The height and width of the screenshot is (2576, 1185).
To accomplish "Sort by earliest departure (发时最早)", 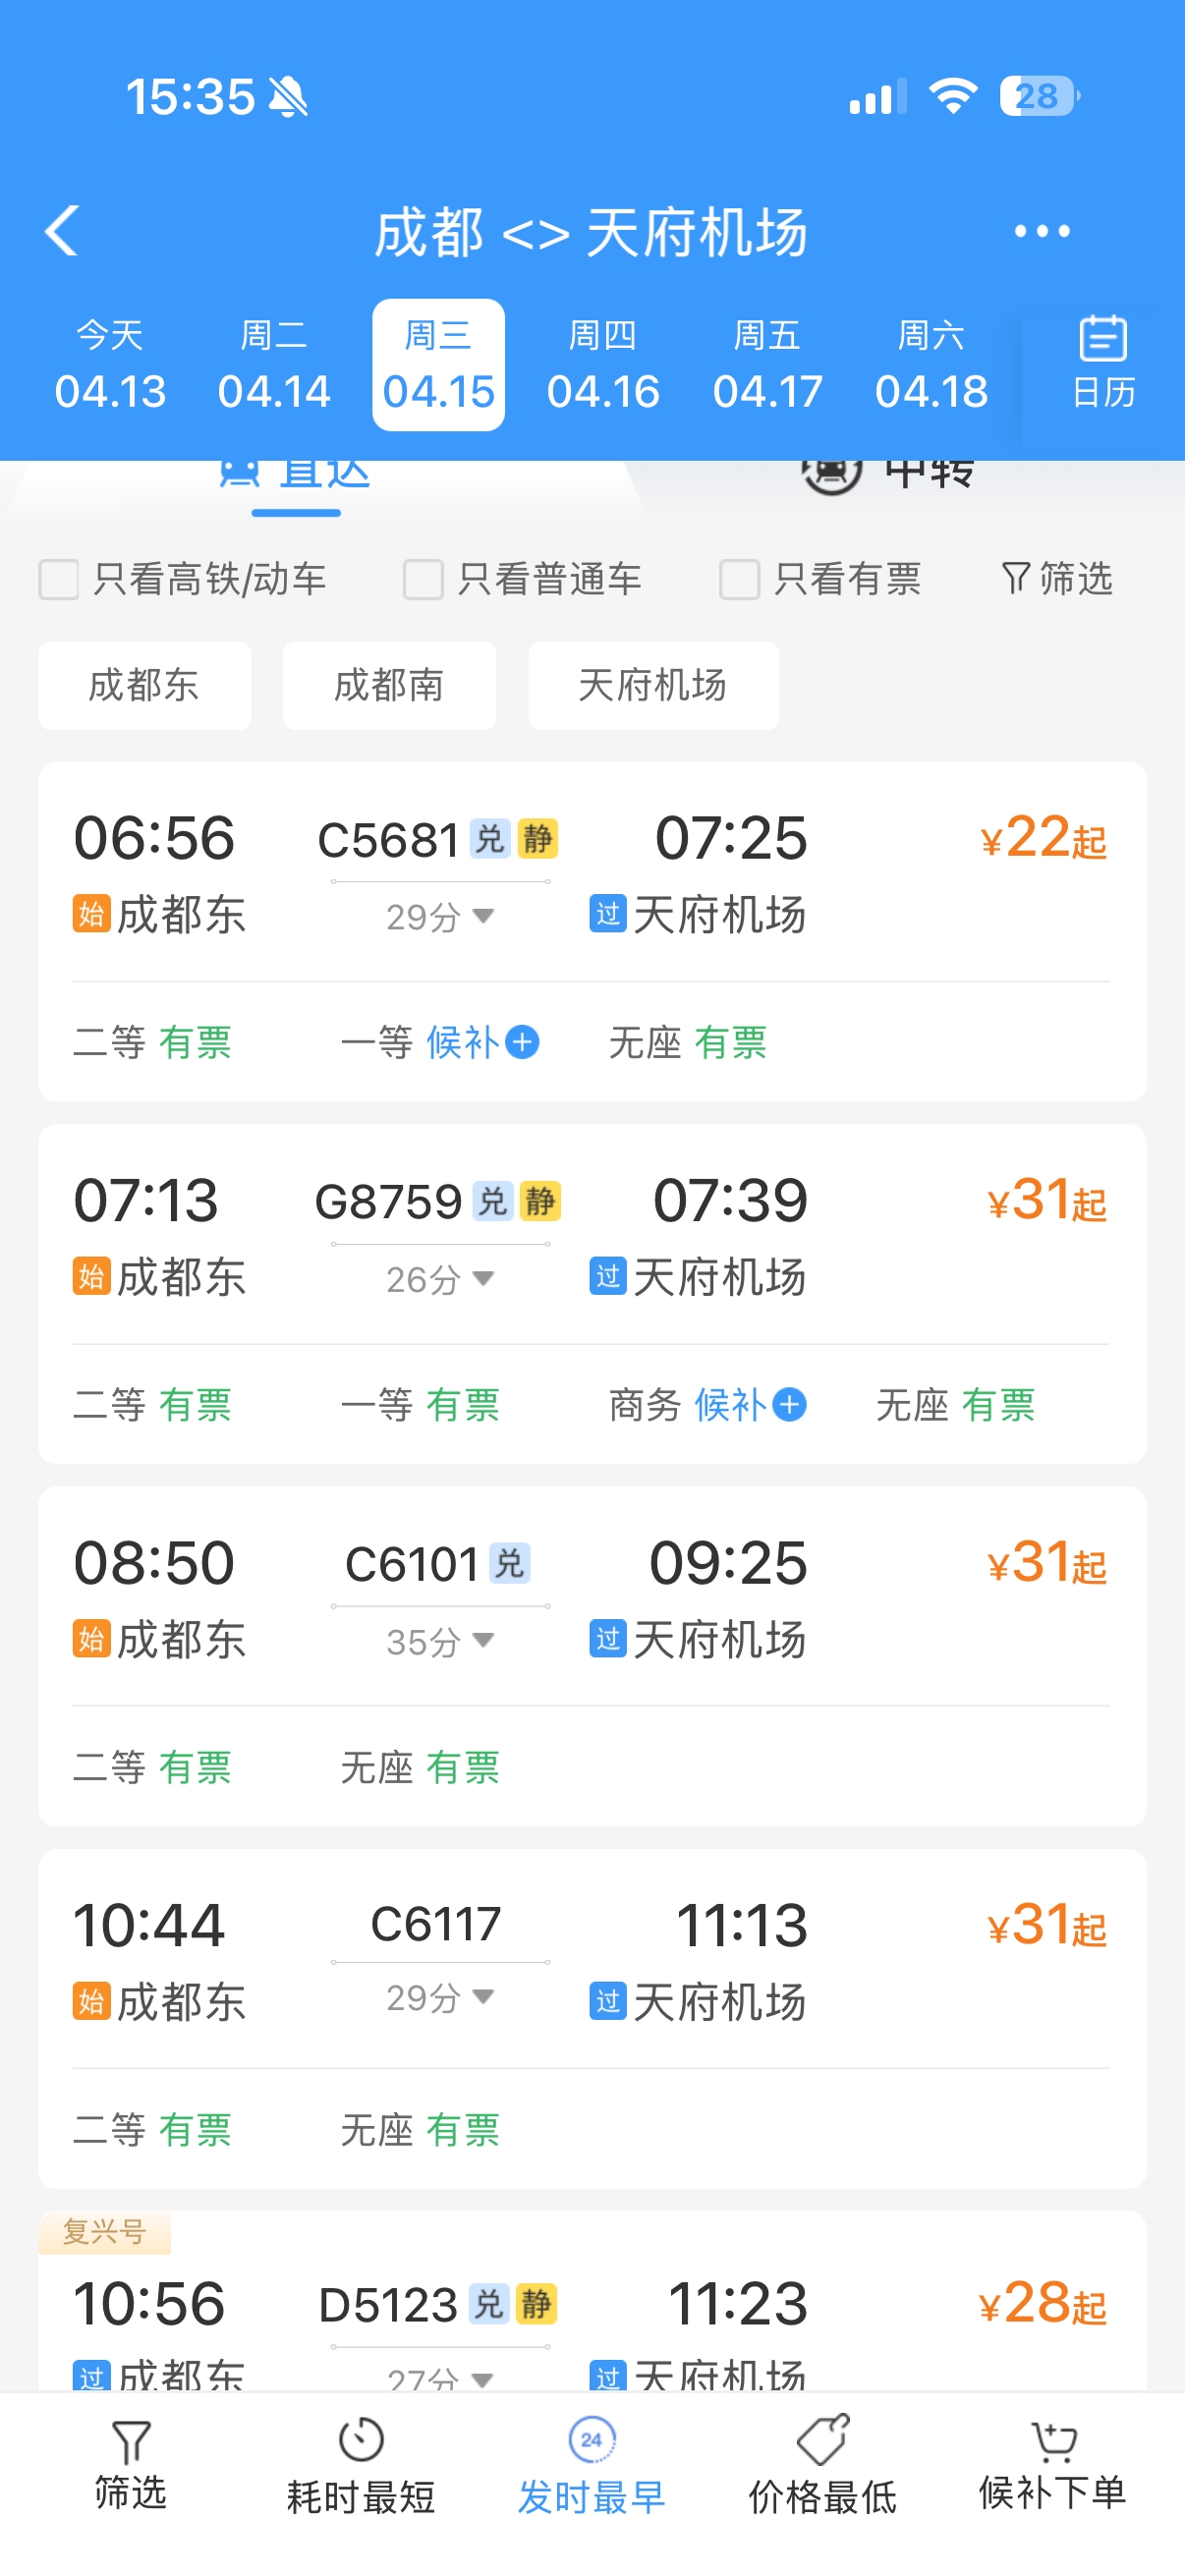I will pyautogui.click(x=591, y=2463).
